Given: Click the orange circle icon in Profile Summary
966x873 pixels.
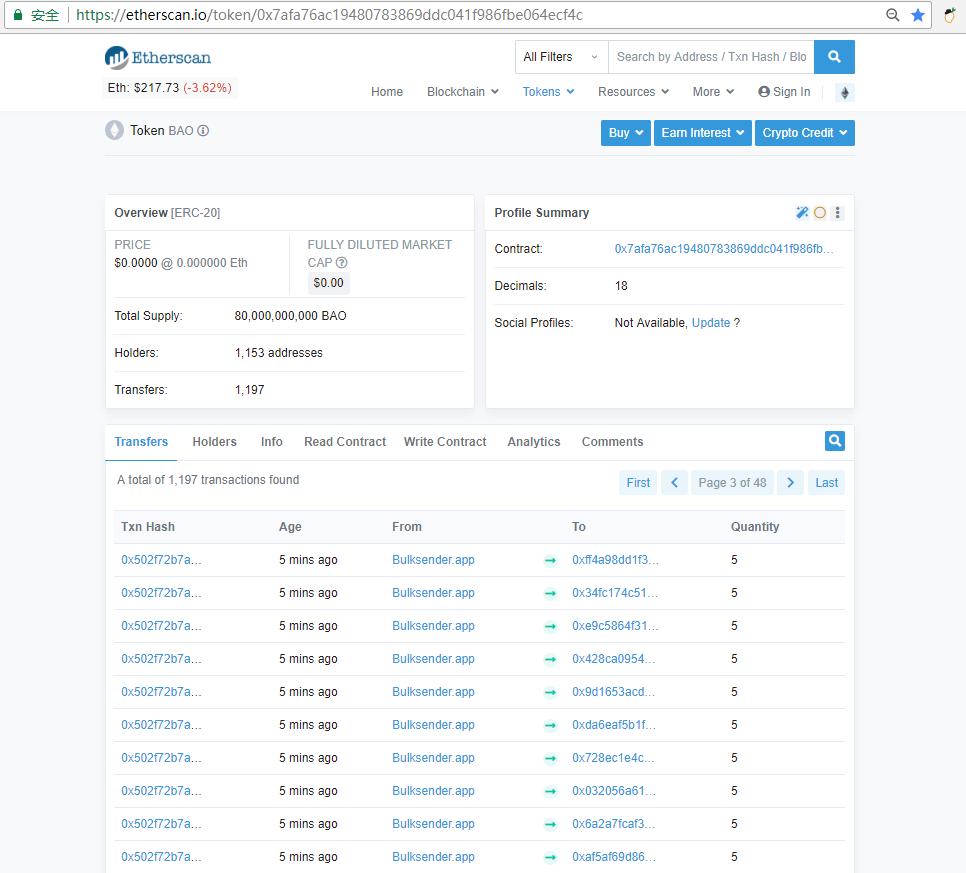Looking at the screenshot, I should click(x=819, y=213).
